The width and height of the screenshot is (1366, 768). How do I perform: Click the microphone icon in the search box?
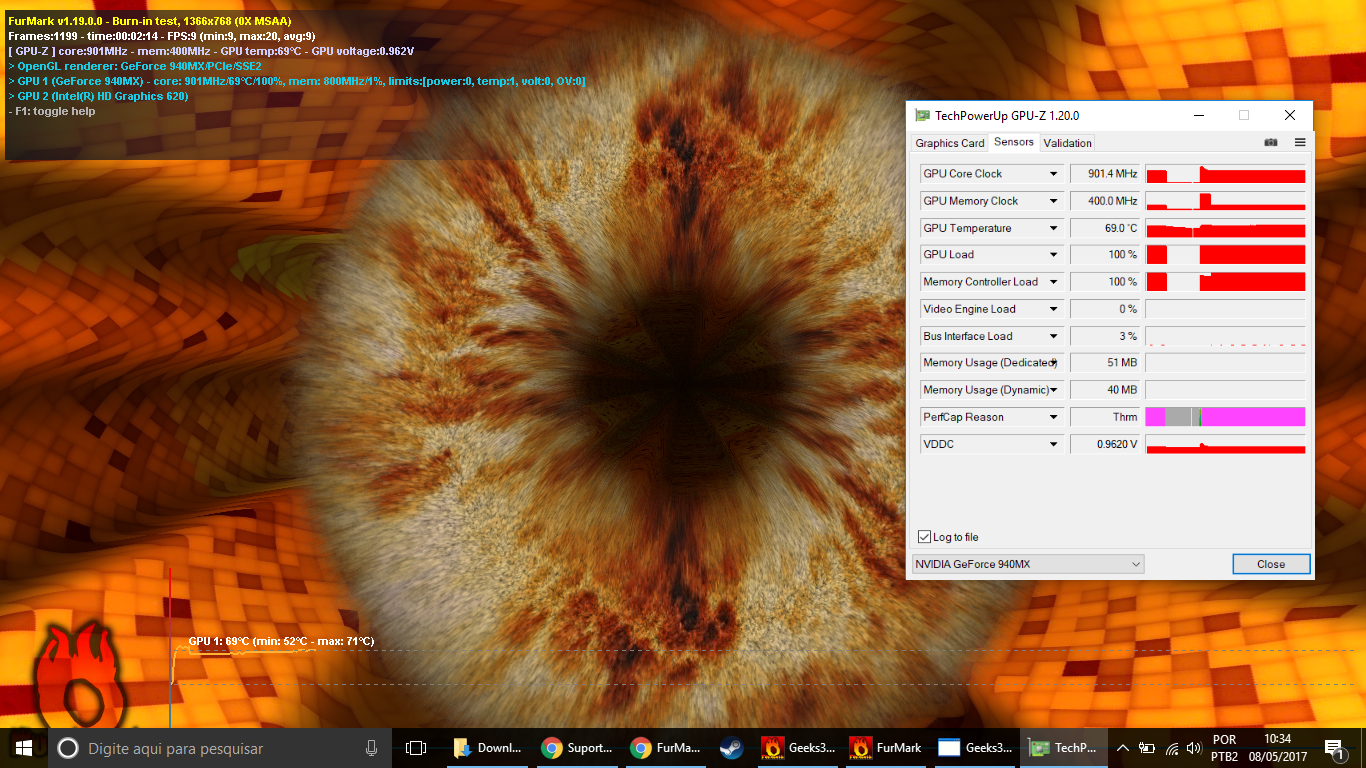(371, 748)
